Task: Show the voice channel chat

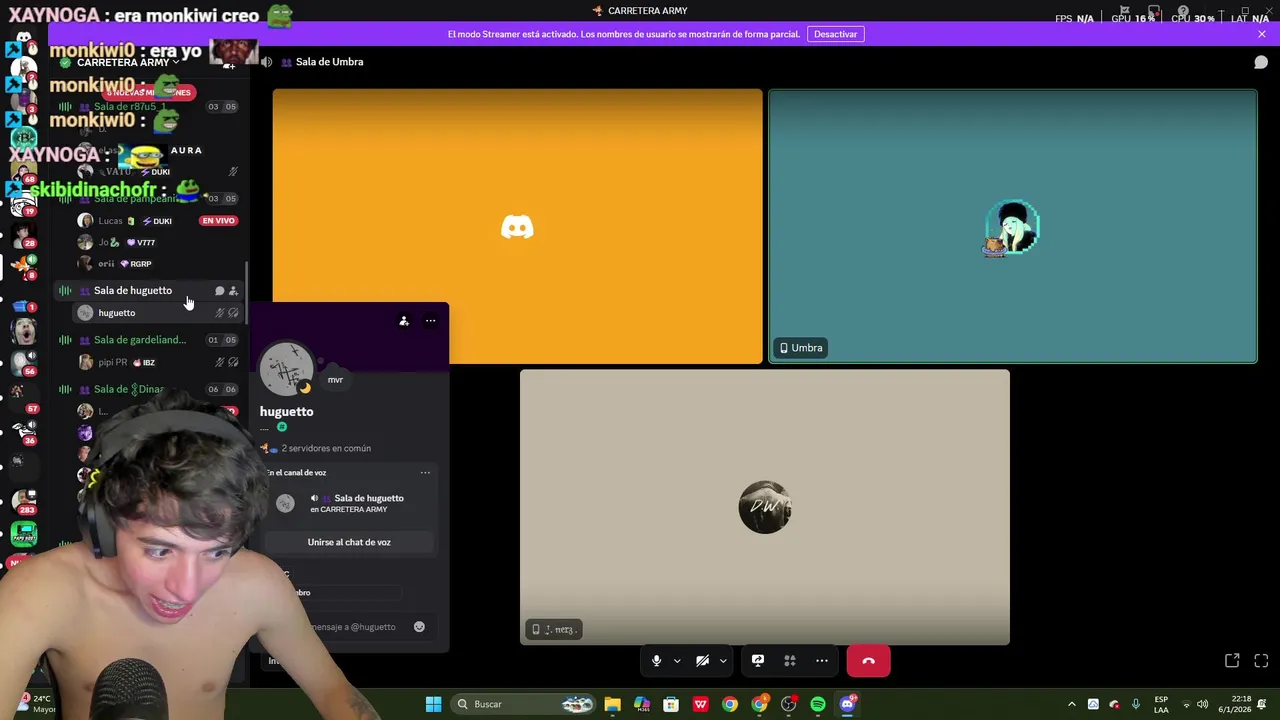Action: point(1261,62)
